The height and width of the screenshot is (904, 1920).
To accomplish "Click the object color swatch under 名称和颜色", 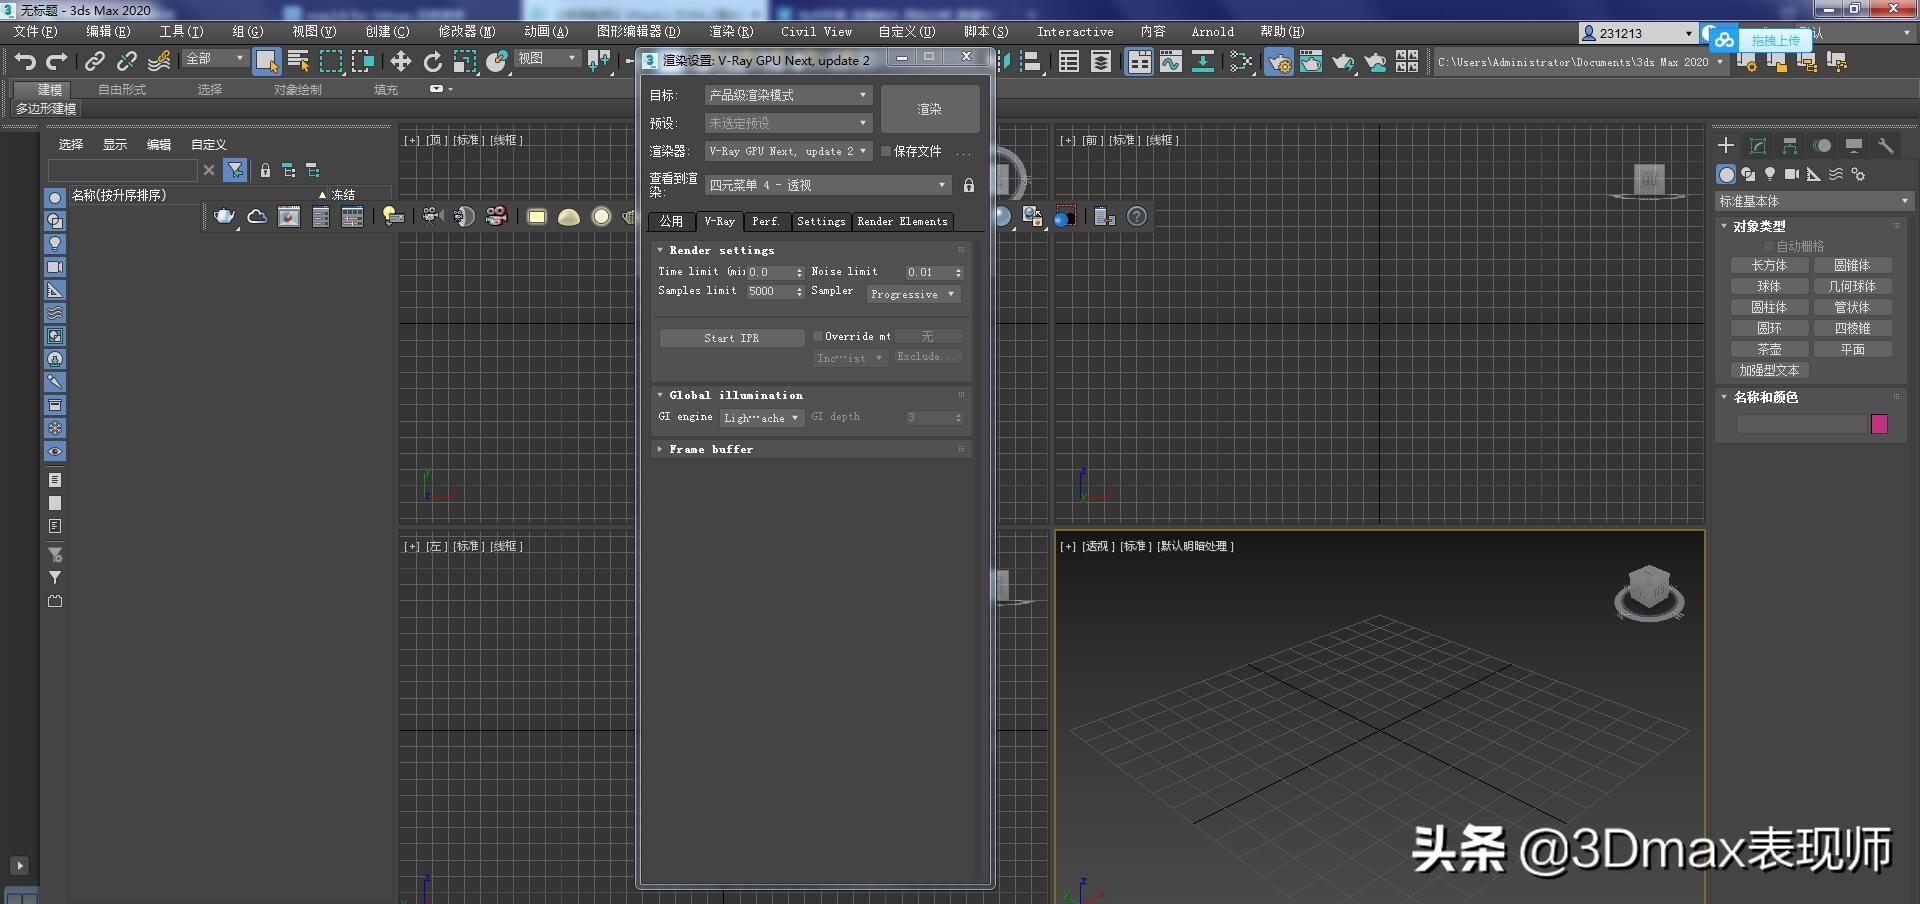I will pyautogui.click(x=1879, y=424).
